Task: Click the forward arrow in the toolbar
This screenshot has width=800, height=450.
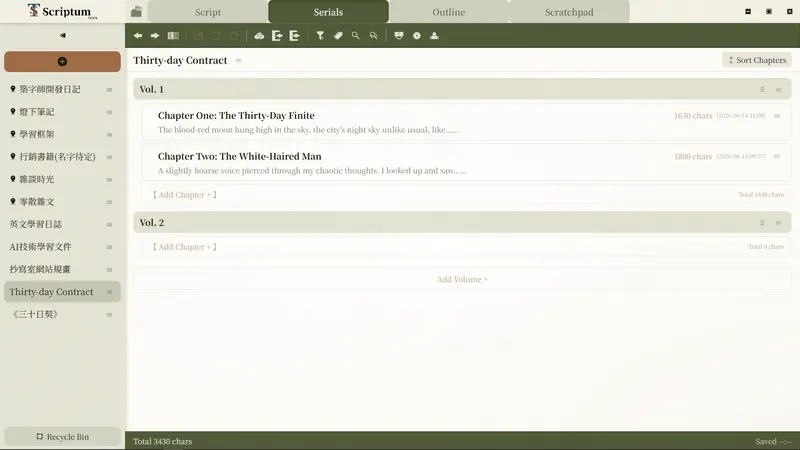Action: pos(155,36)
